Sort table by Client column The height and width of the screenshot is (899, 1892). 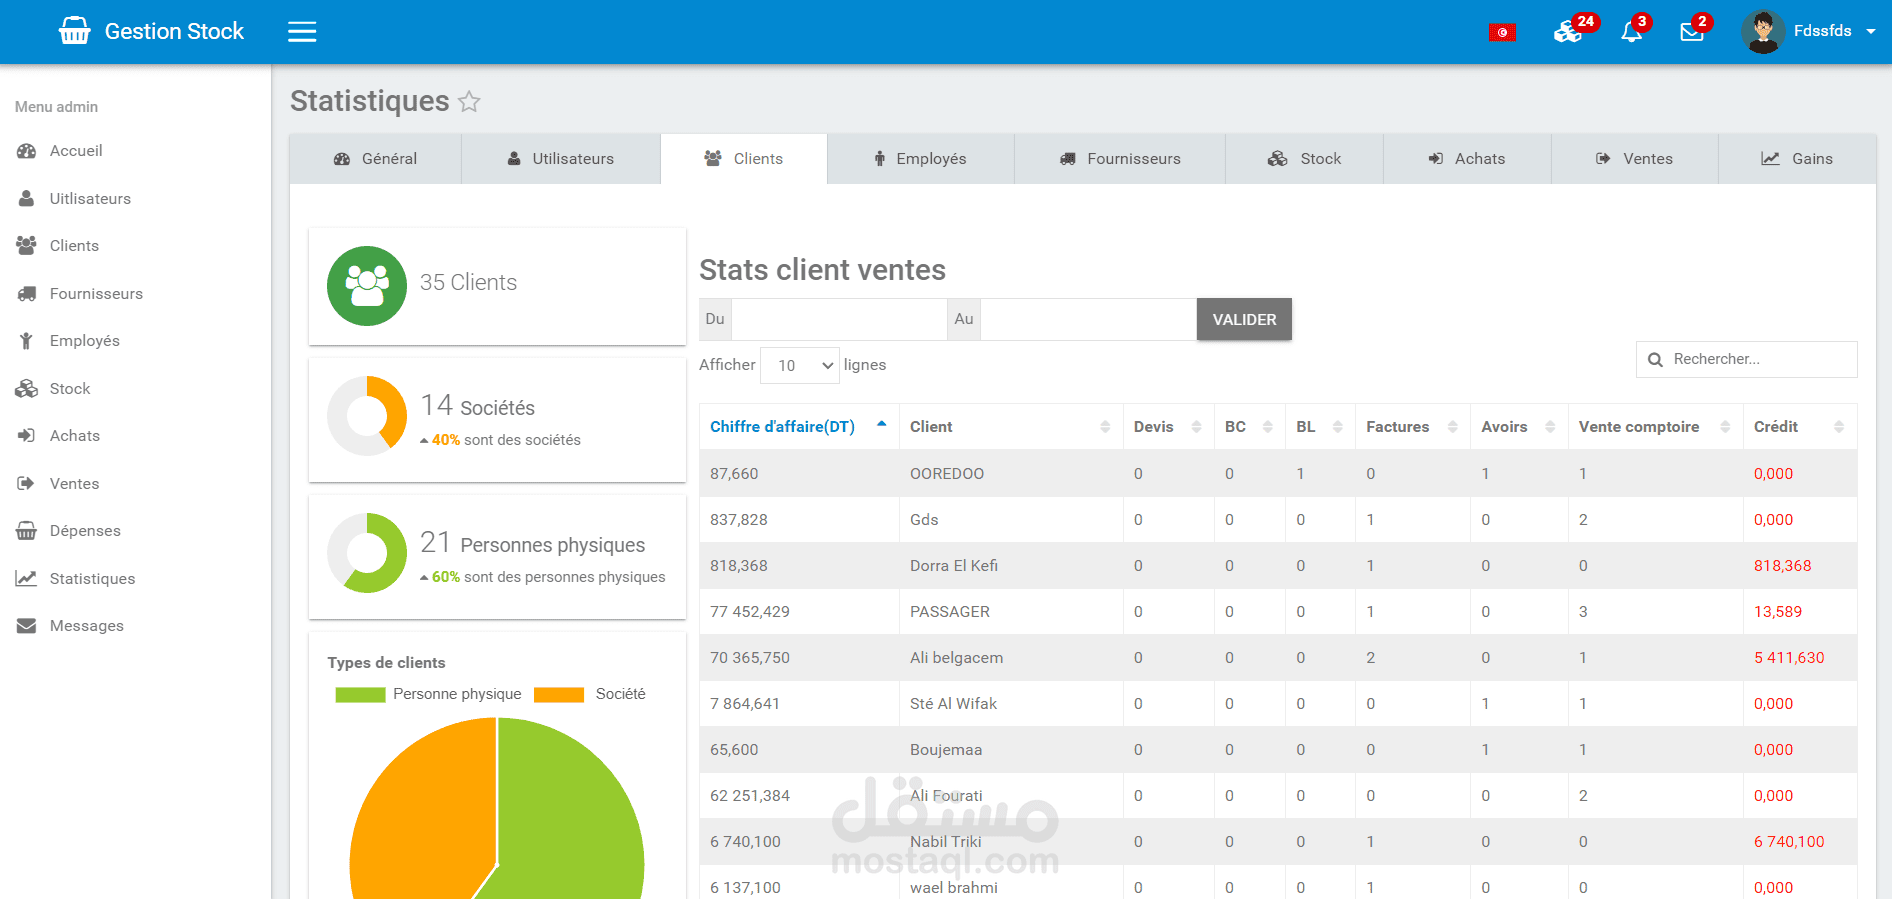click(x=1011, y=427)
